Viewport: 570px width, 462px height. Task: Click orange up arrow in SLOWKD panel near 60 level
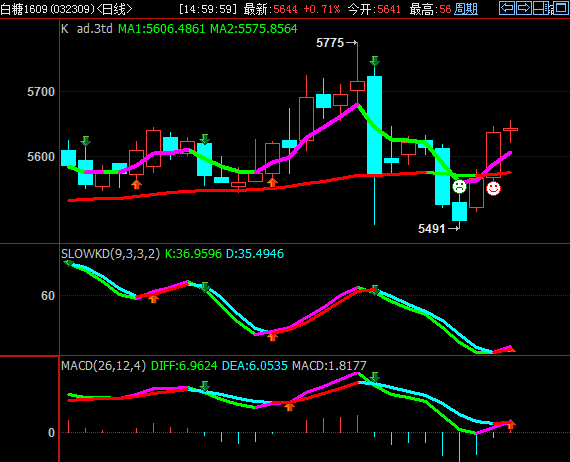(153, 299)
